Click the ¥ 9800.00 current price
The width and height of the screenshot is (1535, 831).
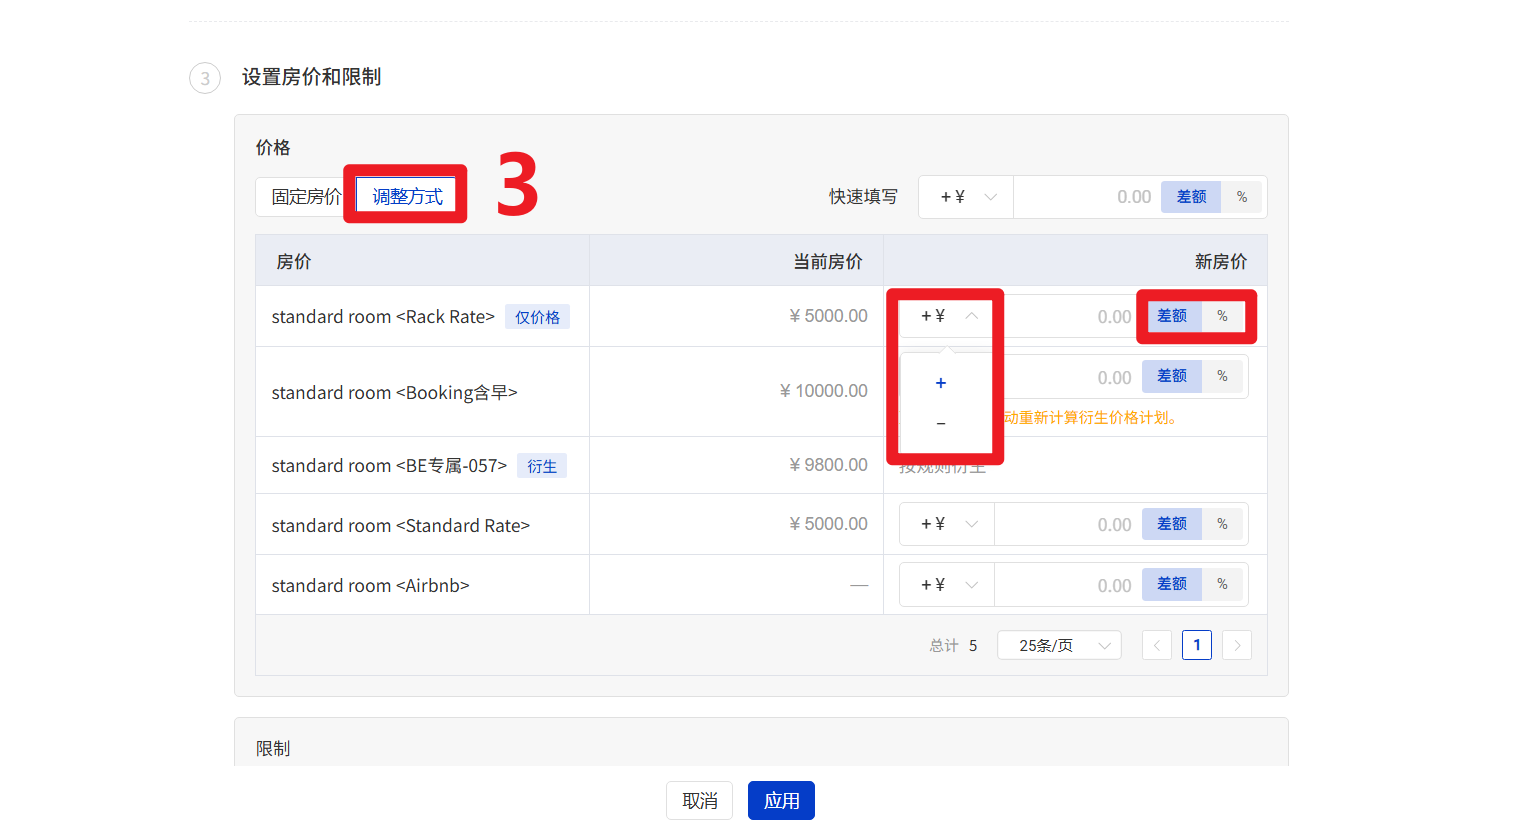click(829, 465)
